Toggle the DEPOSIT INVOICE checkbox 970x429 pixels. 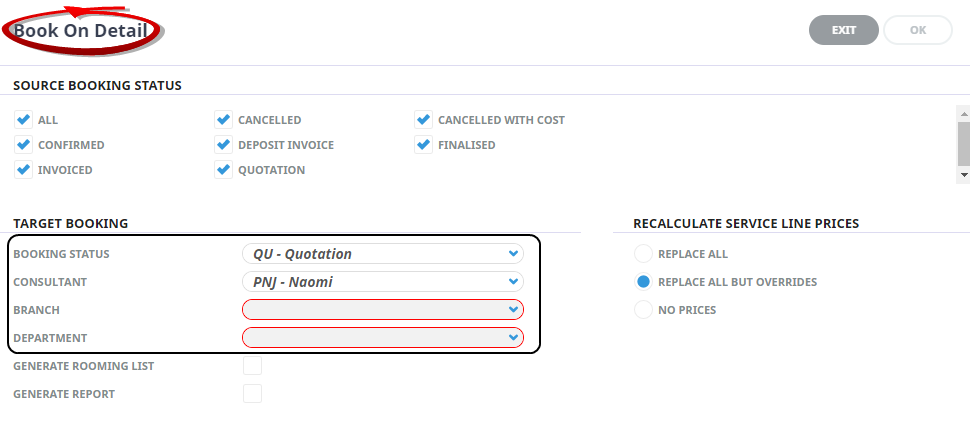pyautogui.click(x=223, y=145)
